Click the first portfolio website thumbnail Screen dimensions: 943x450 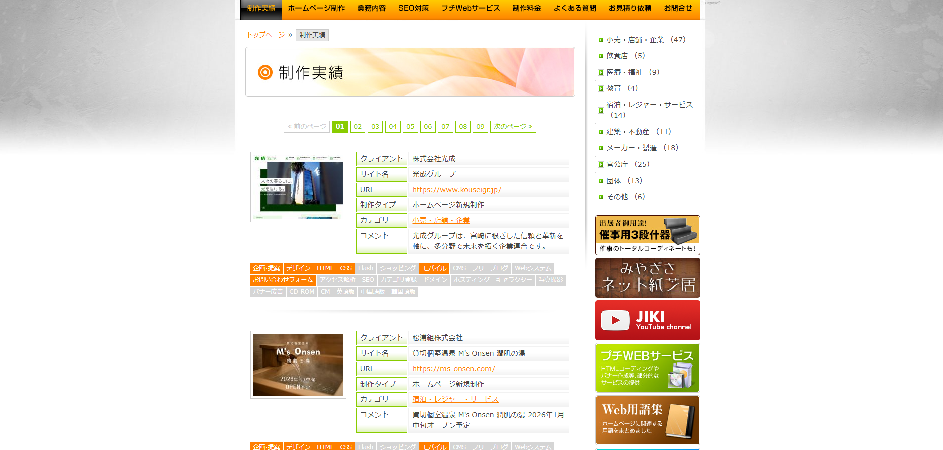(x=297, y=186)
